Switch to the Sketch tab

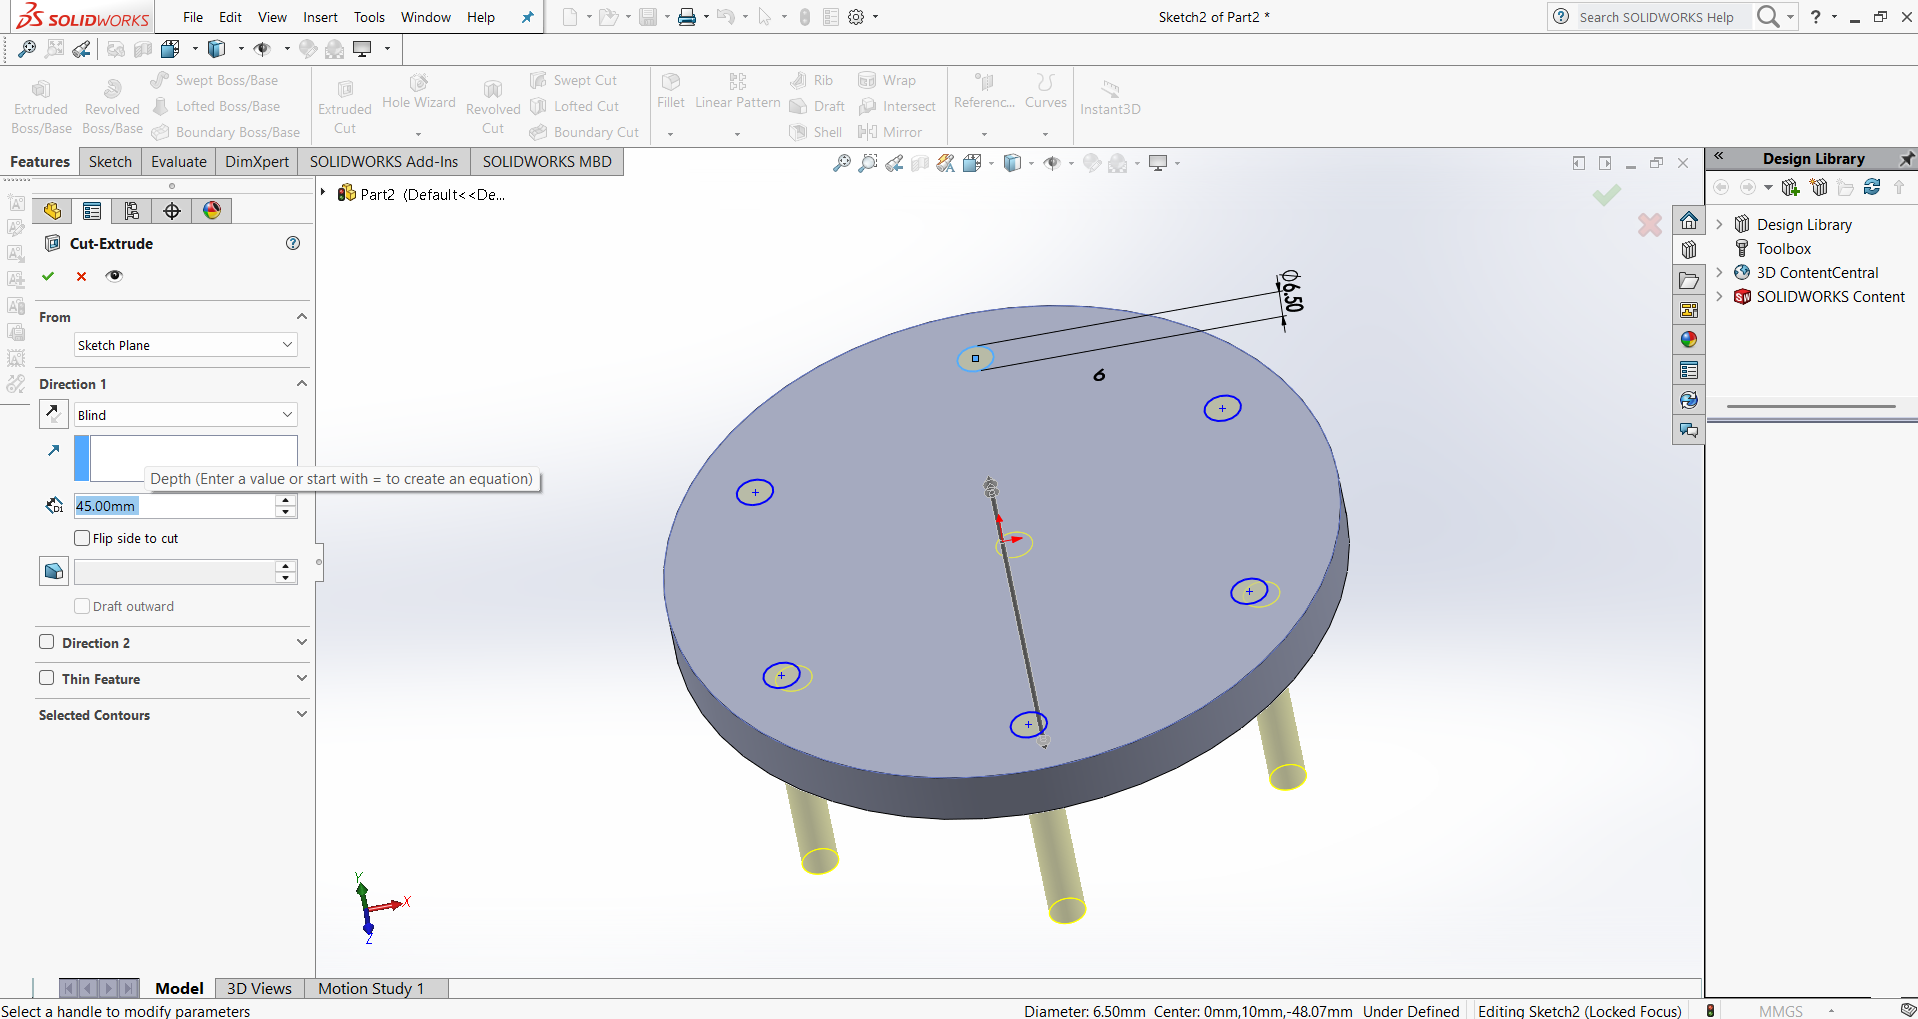pyautogui.click(x=110, y=162)
